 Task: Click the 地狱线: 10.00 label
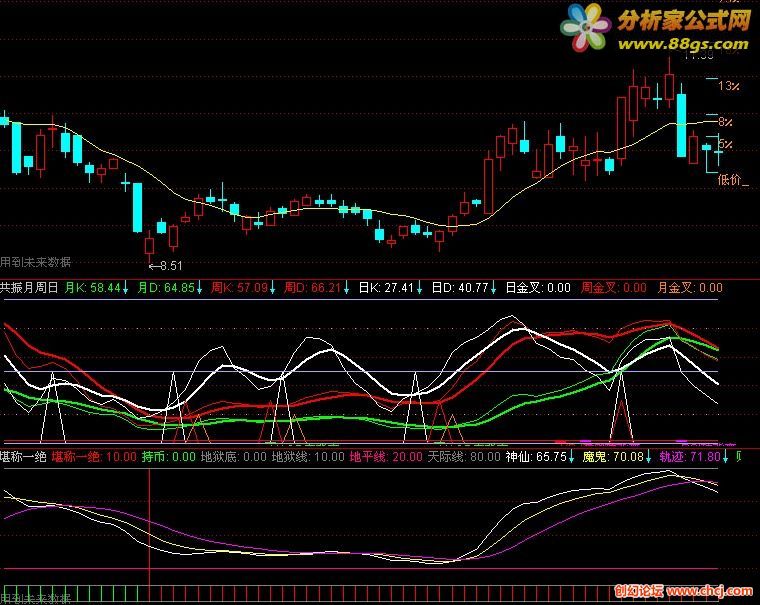pos(308,457)
